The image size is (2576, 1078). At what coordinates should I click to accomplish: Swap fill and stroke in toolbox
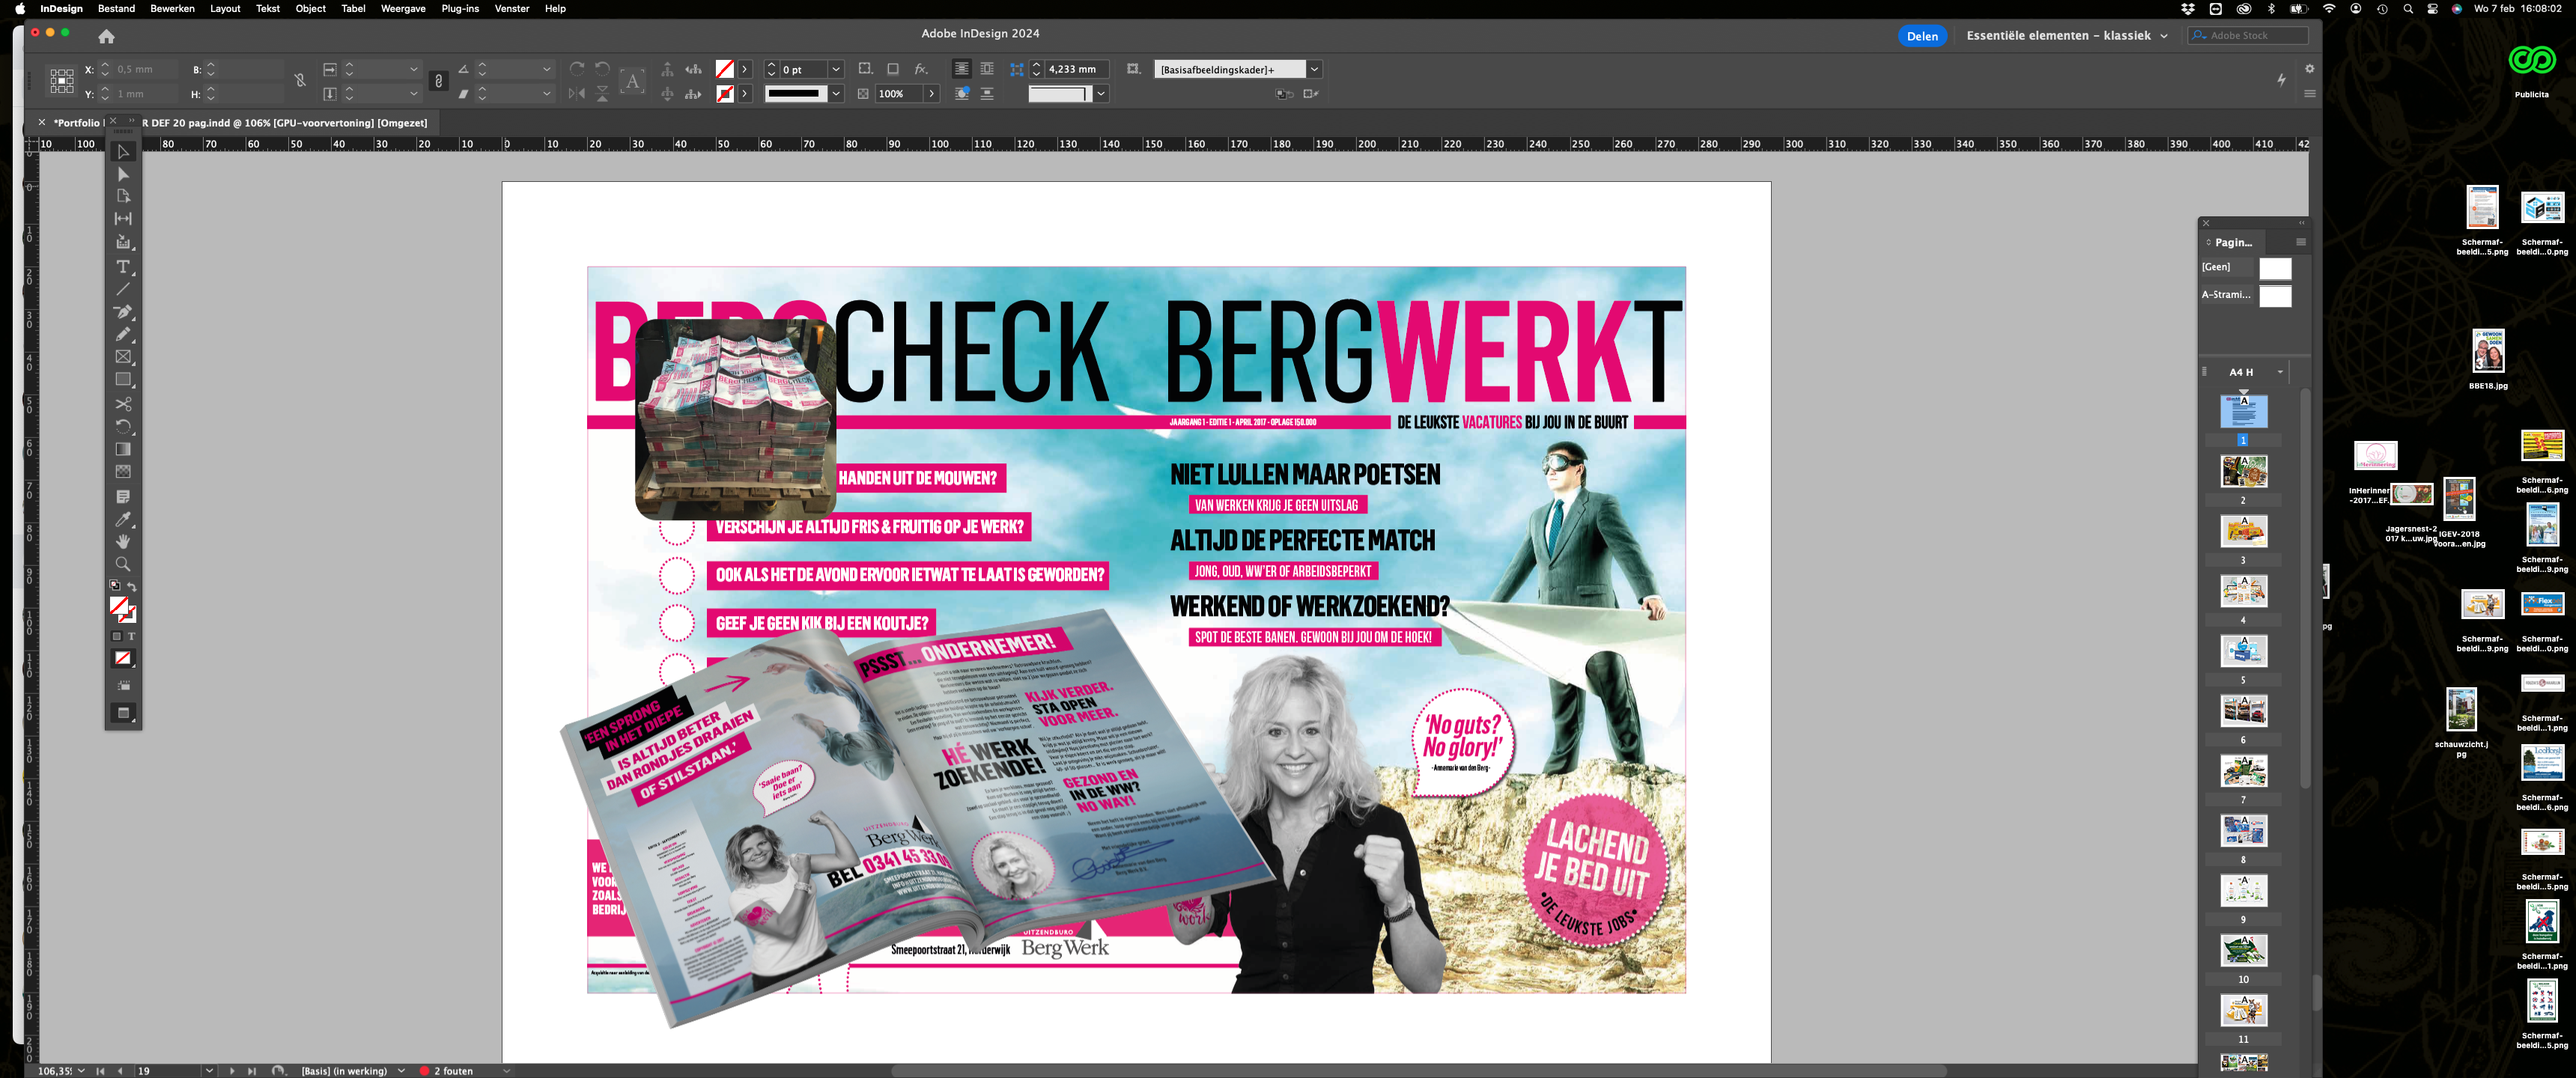point(132,586)
